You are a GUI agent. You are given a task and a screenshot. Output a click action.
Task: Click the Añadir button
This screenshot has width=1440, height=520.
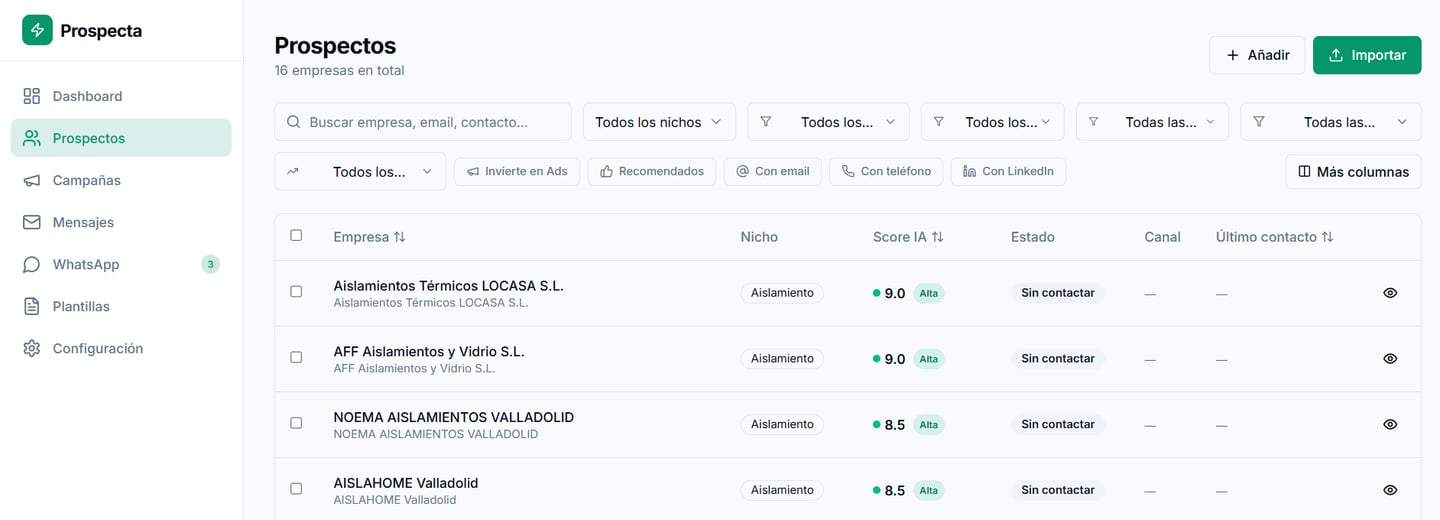[x=1257, y=55]
